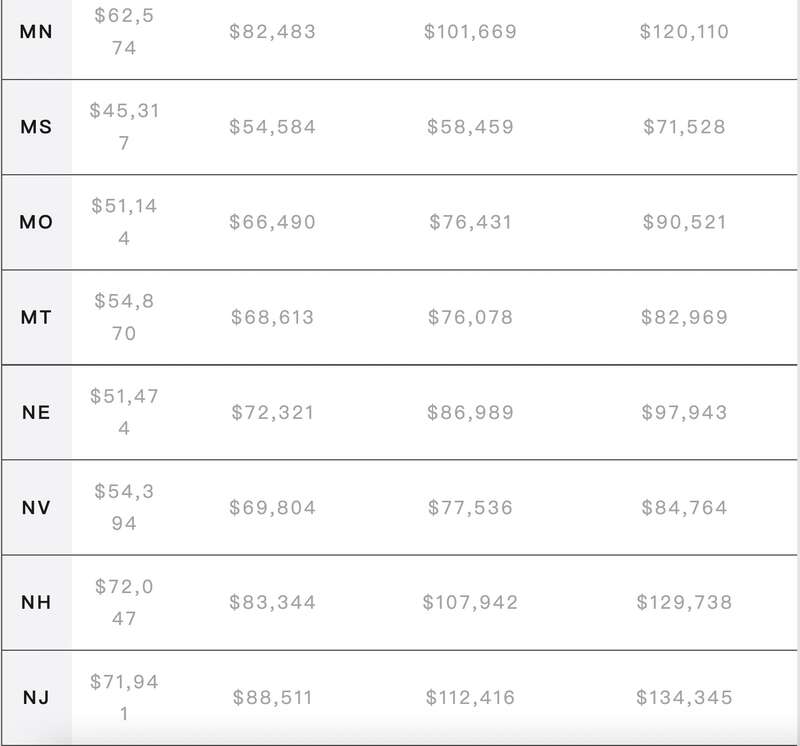Select the NE state label
The width and height of the screenshot is (800, 746).
click(x=36, y=412)
